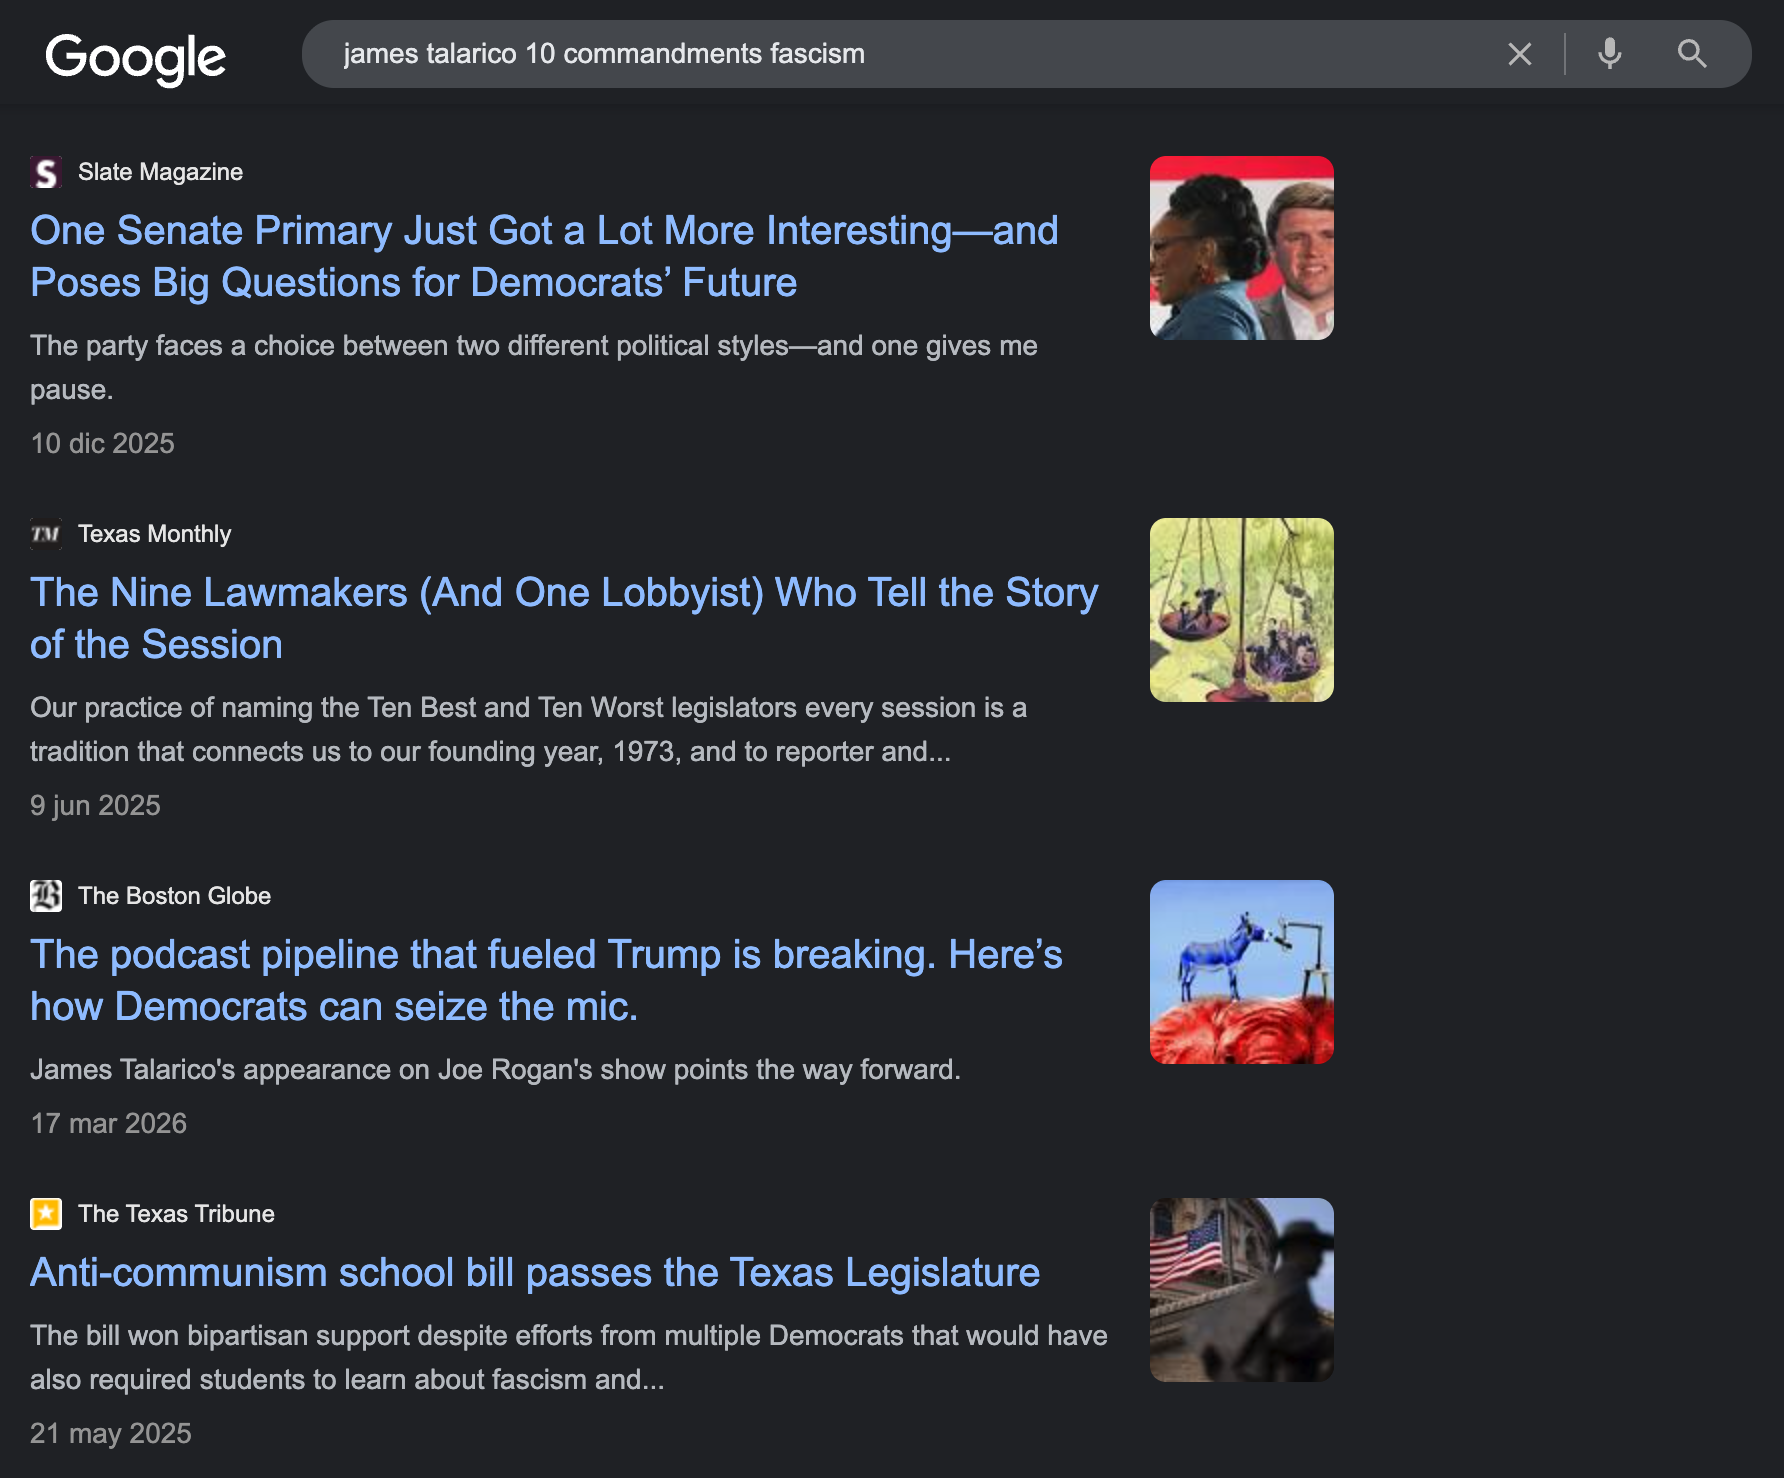Open the Boston Globe donkey illustration thumbnail
The height and width of the screenshot is (1478, 1784).
coord(1242,972)
